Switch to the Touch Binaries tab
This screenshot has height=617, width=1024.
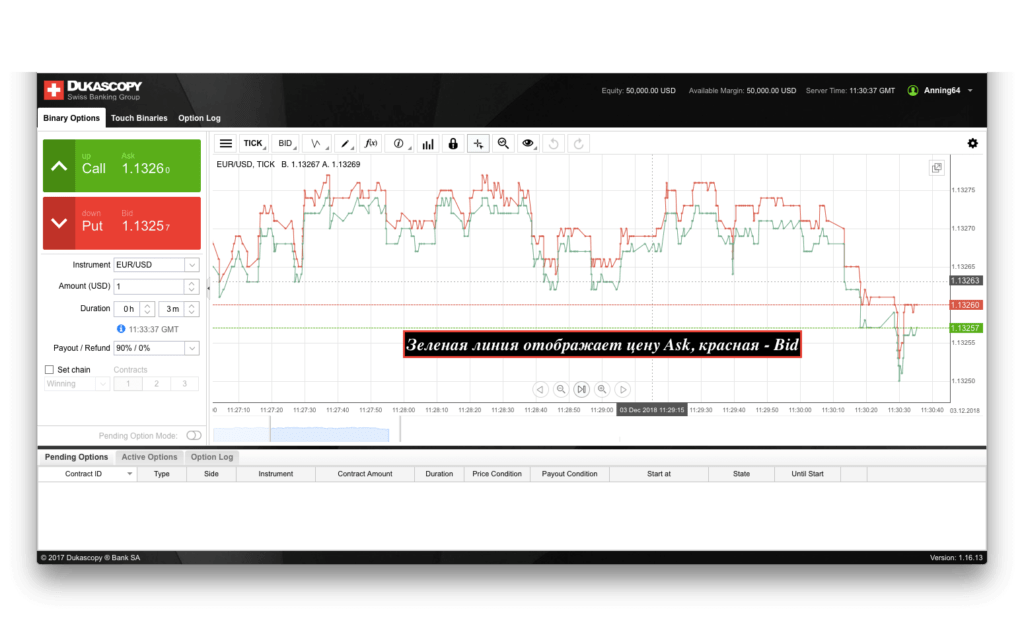click(x=139, y=118)
